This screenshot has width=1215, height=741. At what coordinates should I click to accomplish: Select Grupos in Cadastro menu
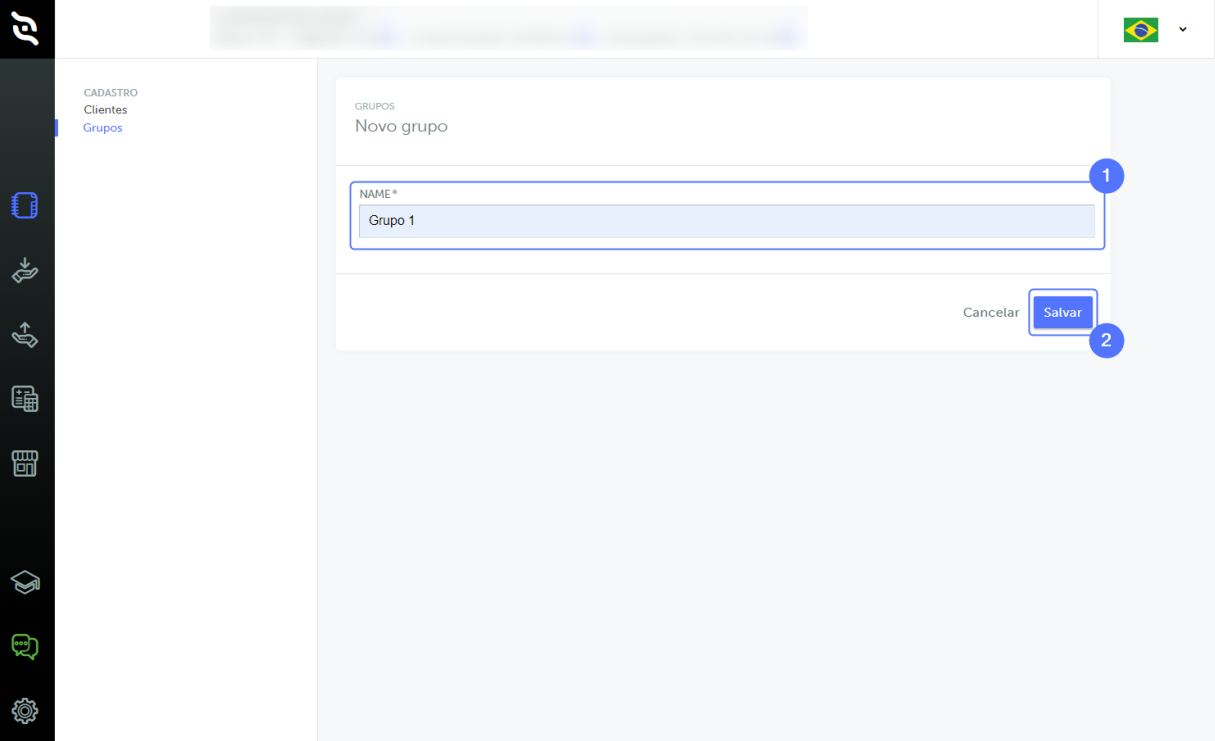(103, 128)
